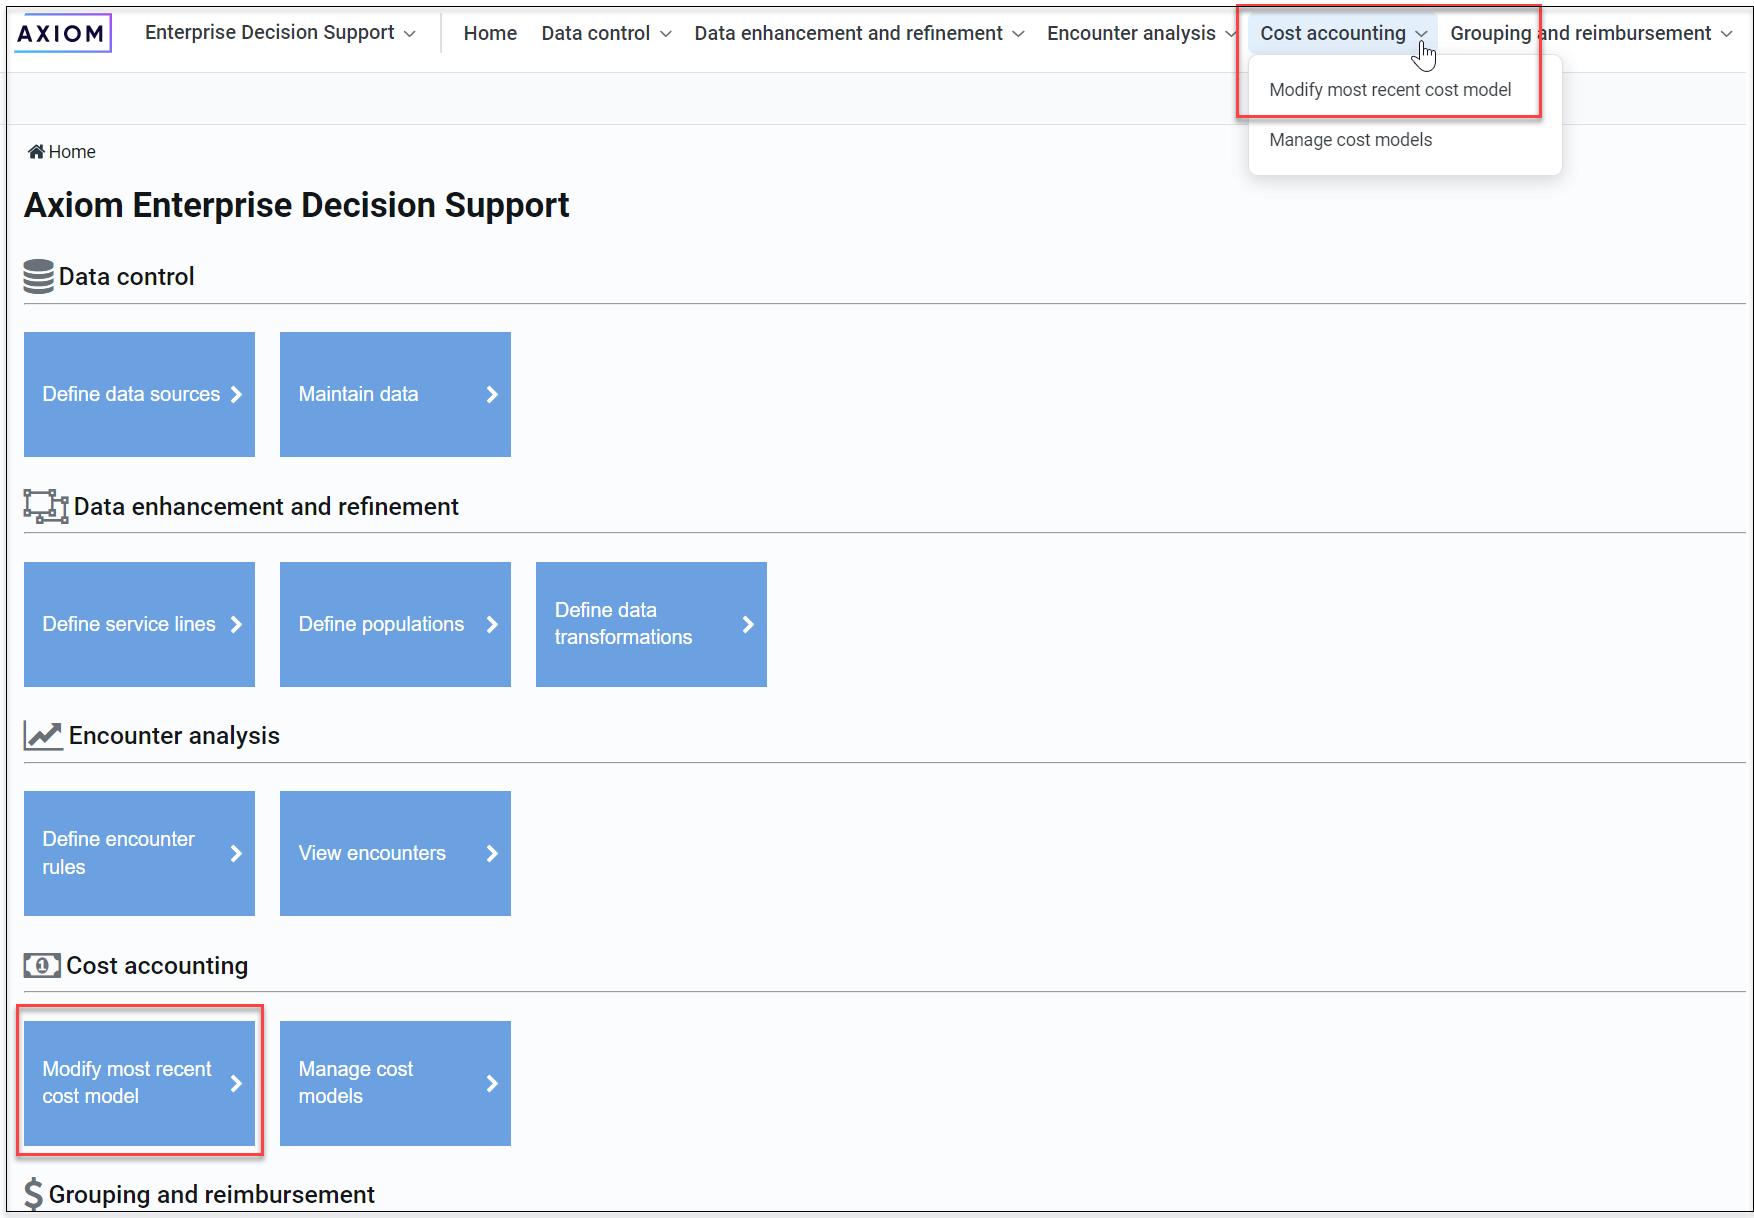Select Modify most recent cost model entry
Image resolution: width=1754 pixels, height=1218 pixels.
1390,90
